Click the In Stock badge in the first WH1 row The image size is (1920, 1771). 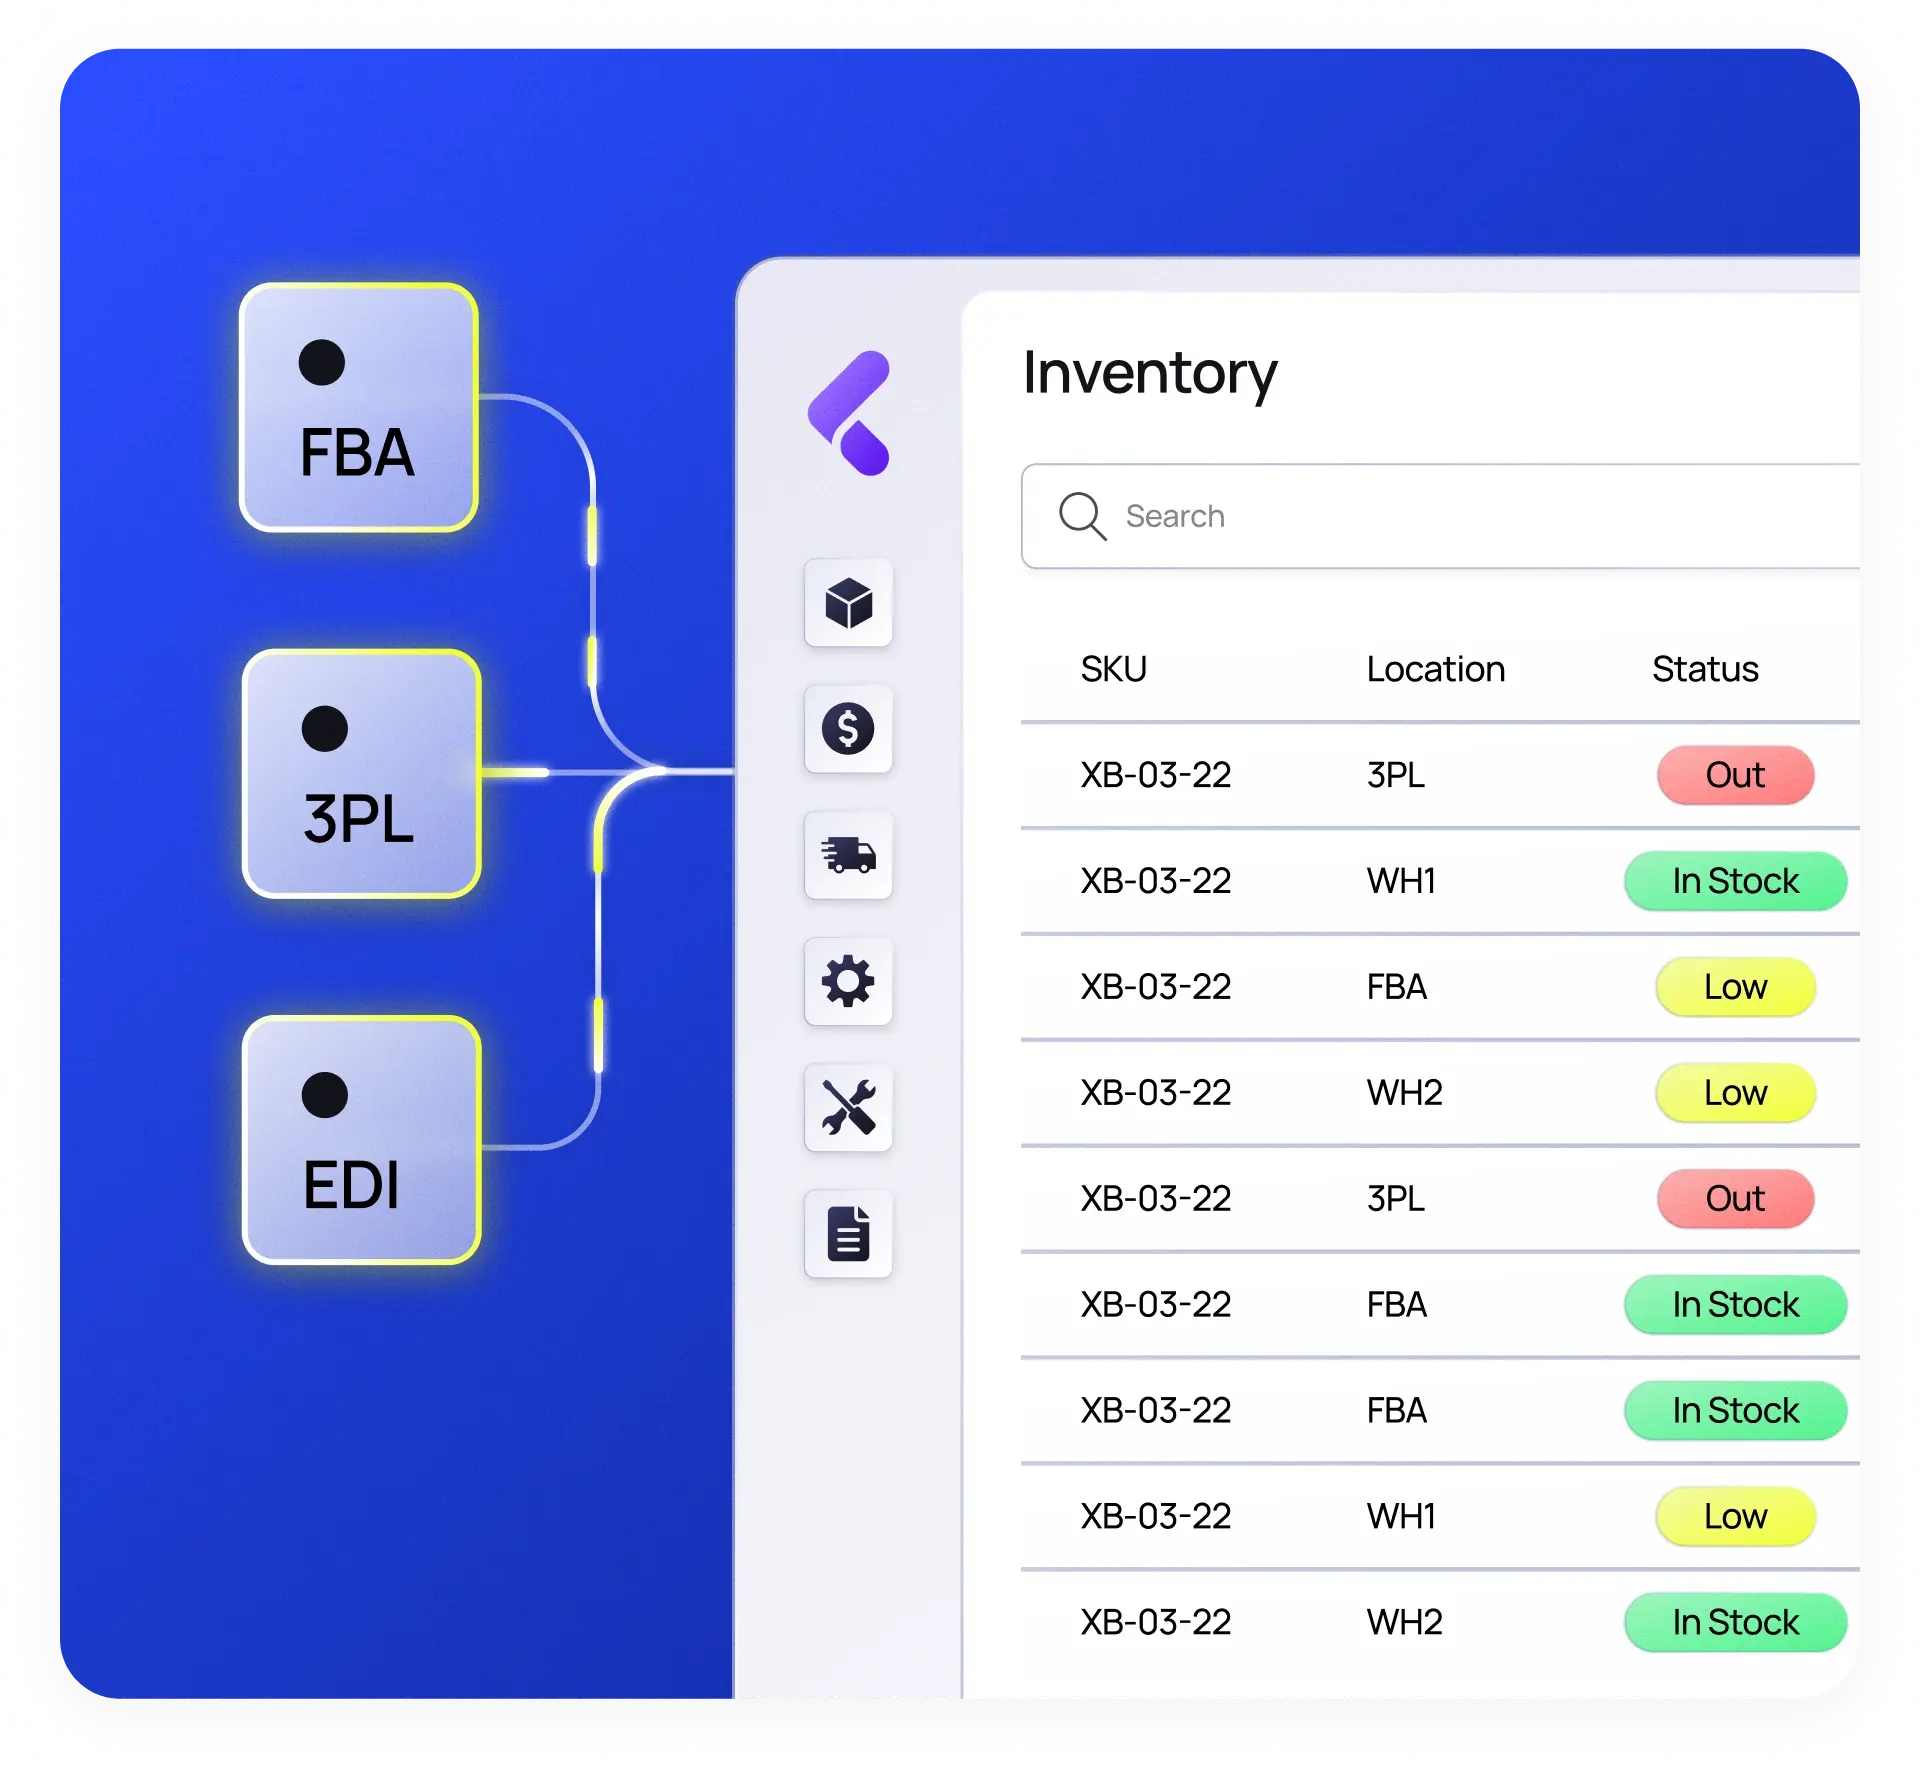click(x=1735, y=881)
